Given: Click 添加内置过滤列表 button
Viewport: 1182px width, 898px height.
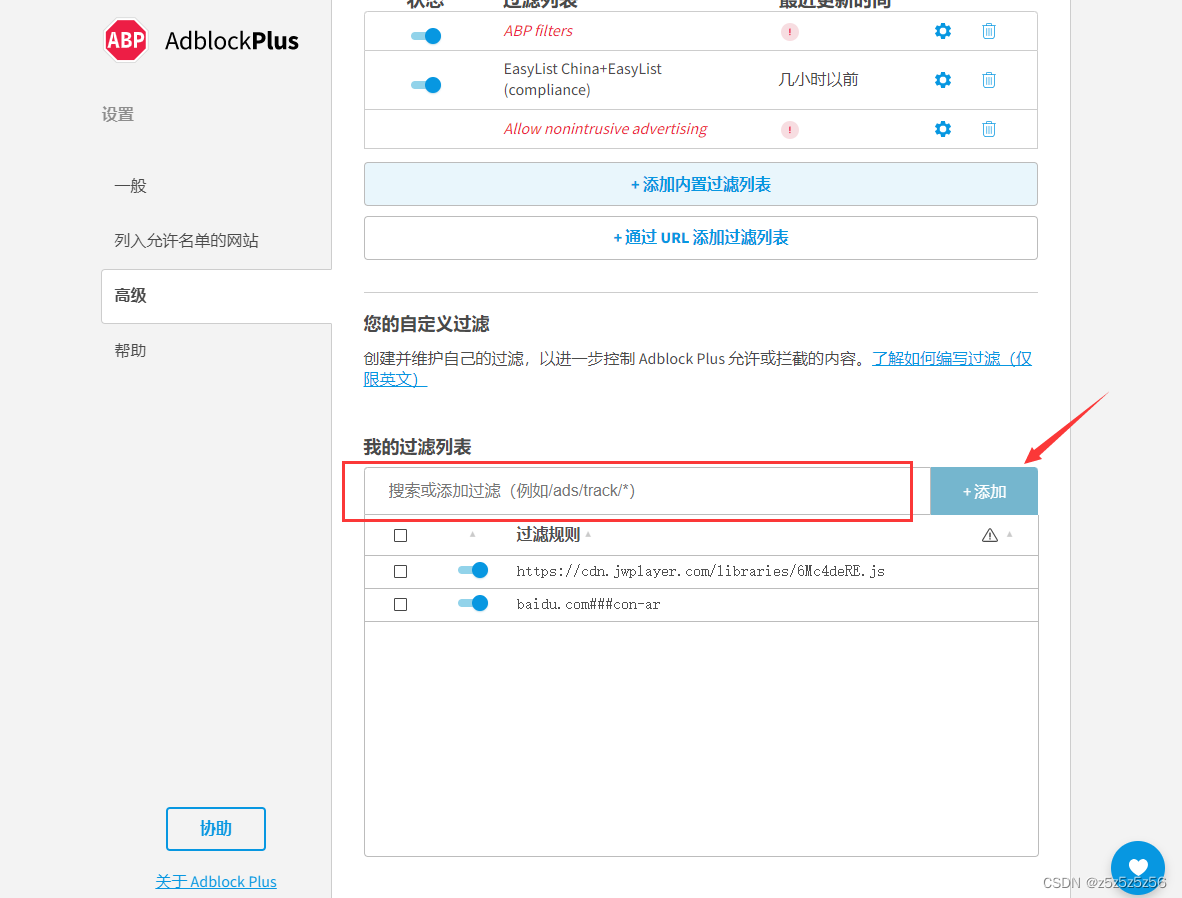Looking at the screenshot, I should 700,184.
